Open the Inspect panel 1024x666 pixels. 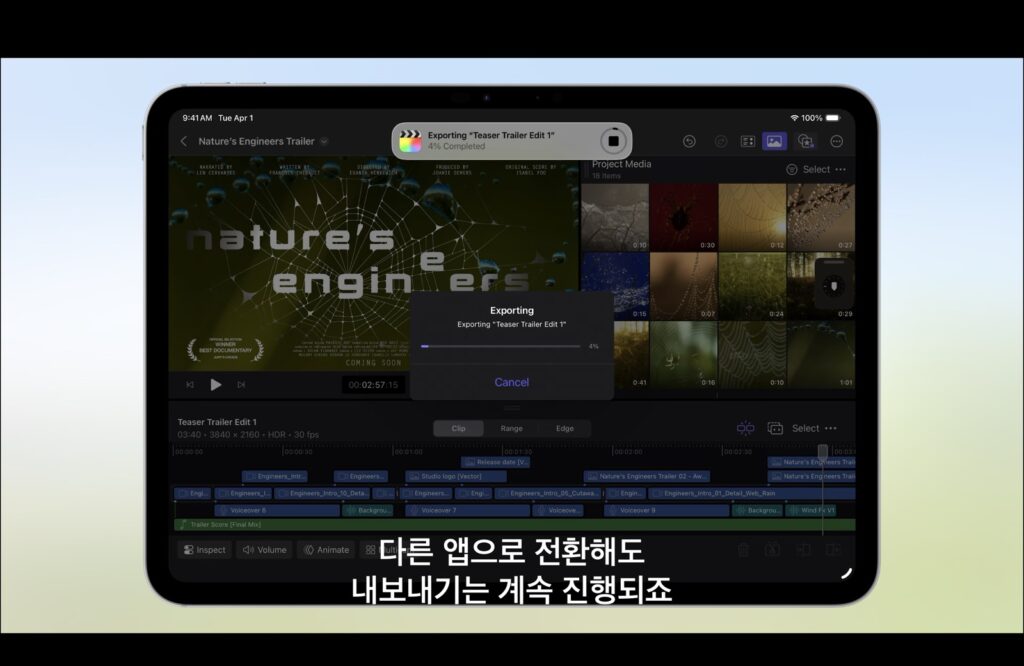click(x=204, y=550)
